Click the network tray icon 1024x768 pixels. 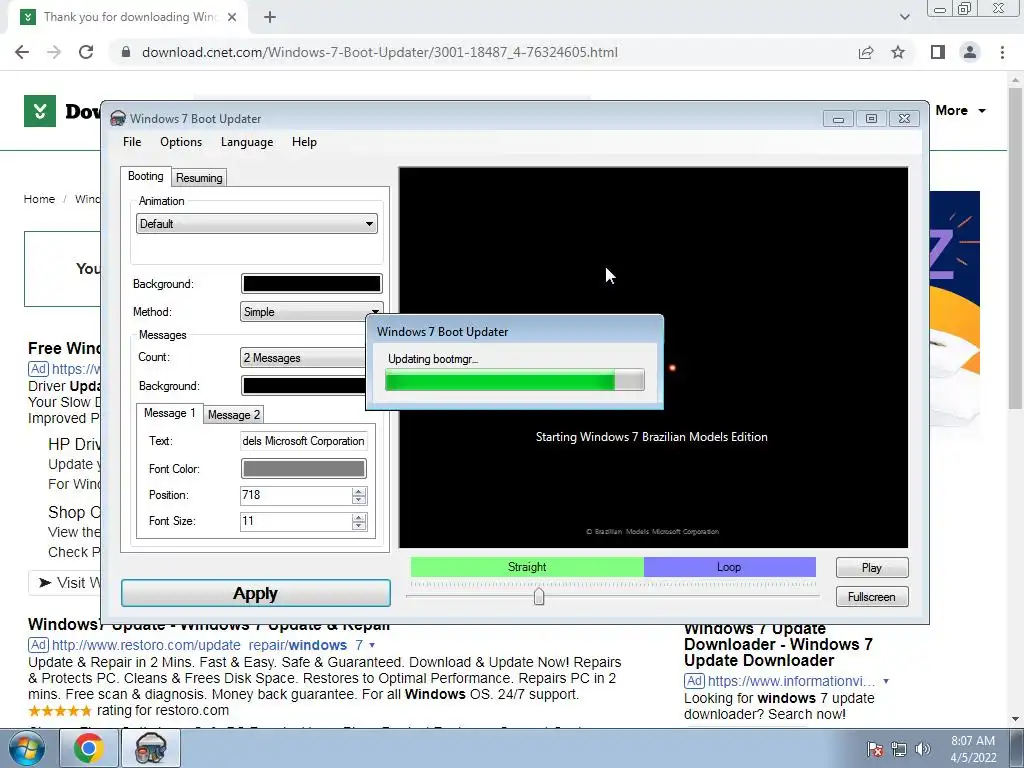(x=899, y=749)
